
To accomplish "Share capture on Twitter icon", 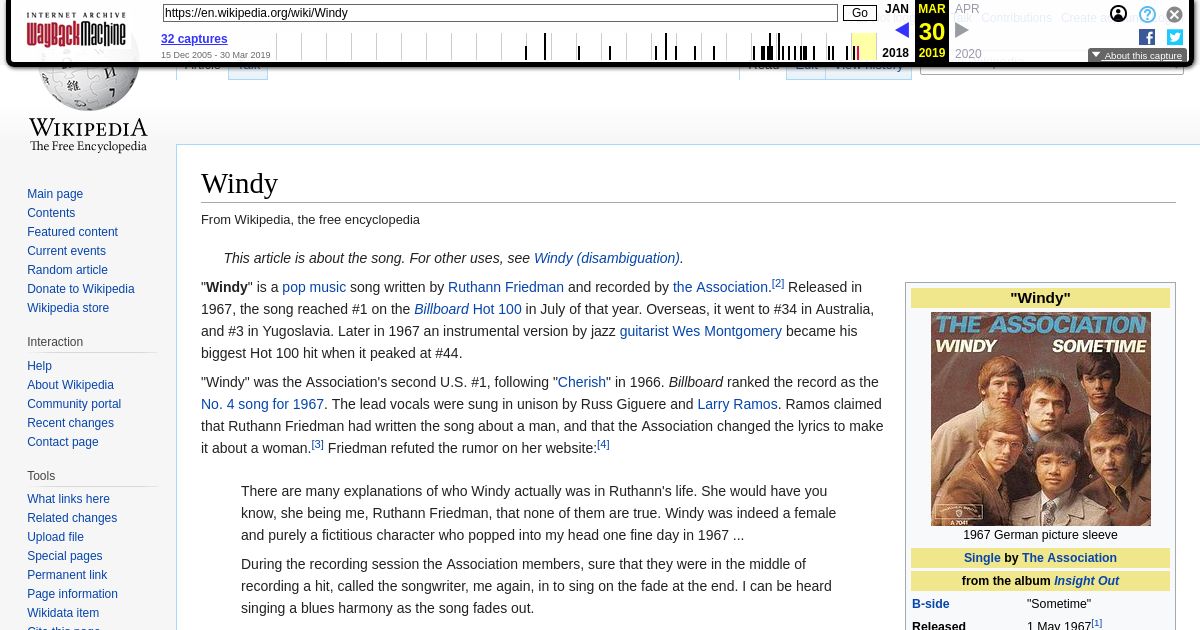I will (1175, 37).
